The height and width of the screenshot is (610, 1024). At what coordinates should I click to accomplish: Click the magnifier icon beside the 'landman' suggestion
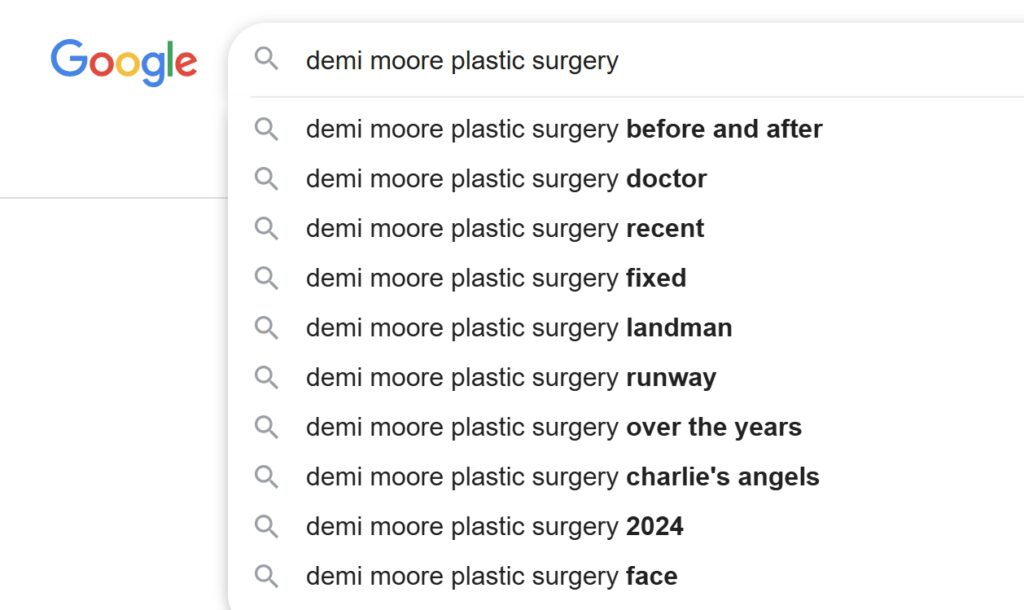(x=266, y=328)
